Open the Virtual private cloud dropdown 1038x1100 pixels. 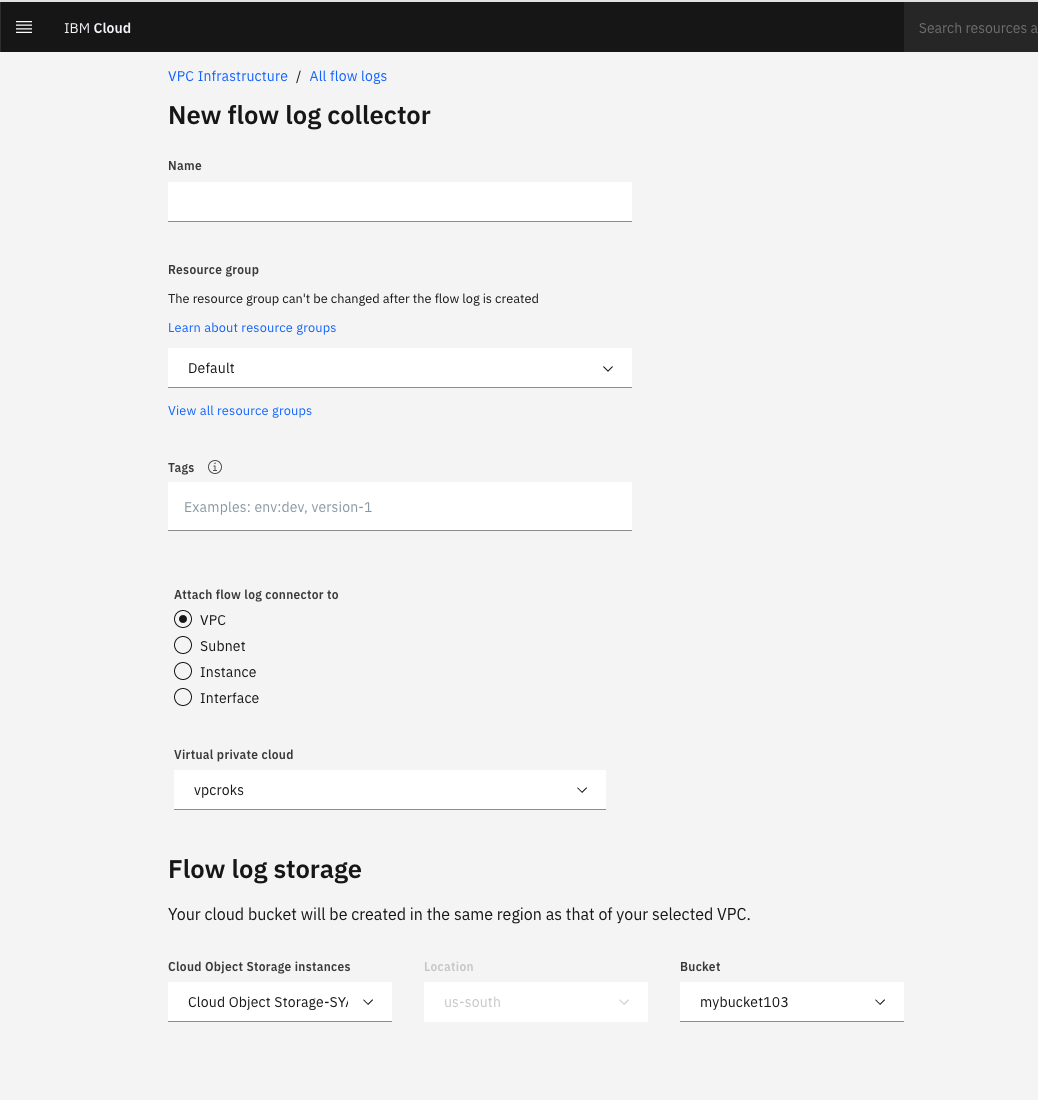(389, 790)
